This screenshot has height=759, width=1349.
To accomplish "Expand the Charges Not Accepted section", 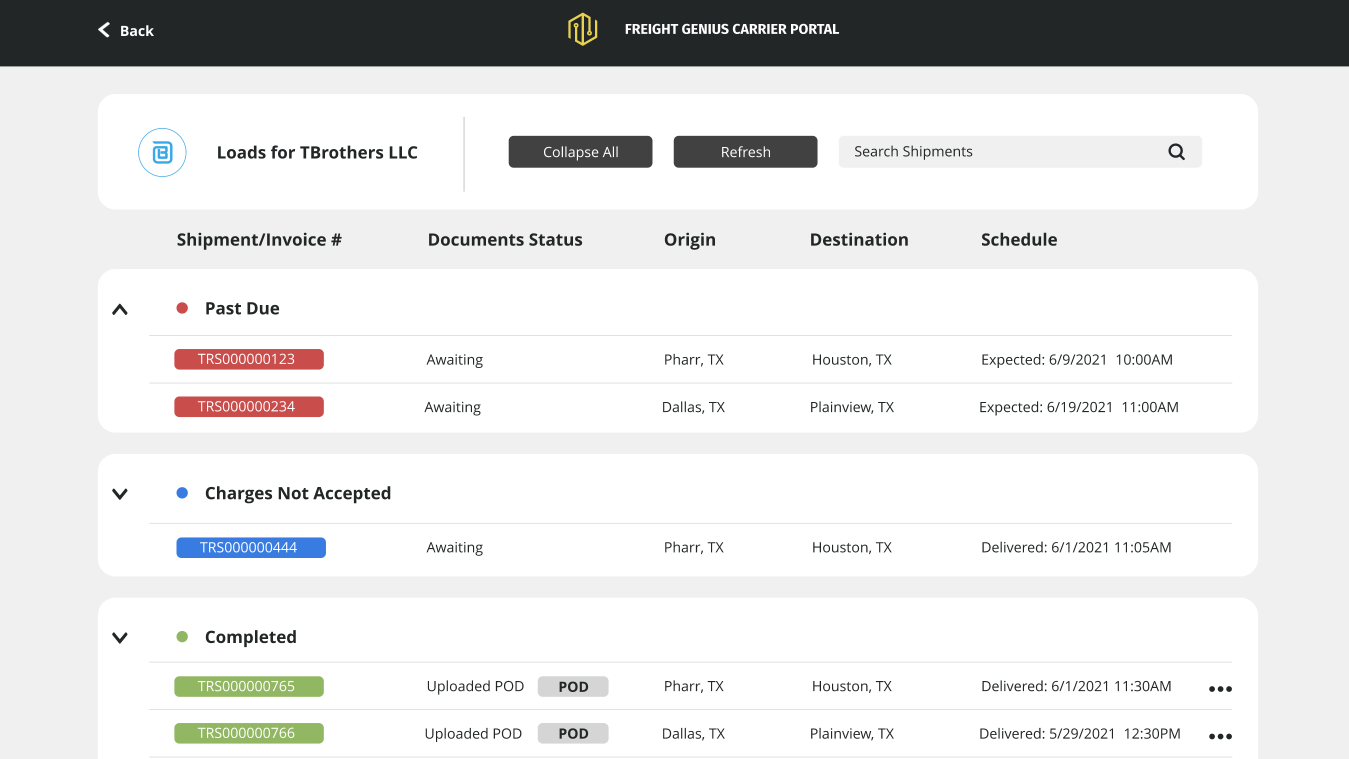I will click(x=119, y=493).
